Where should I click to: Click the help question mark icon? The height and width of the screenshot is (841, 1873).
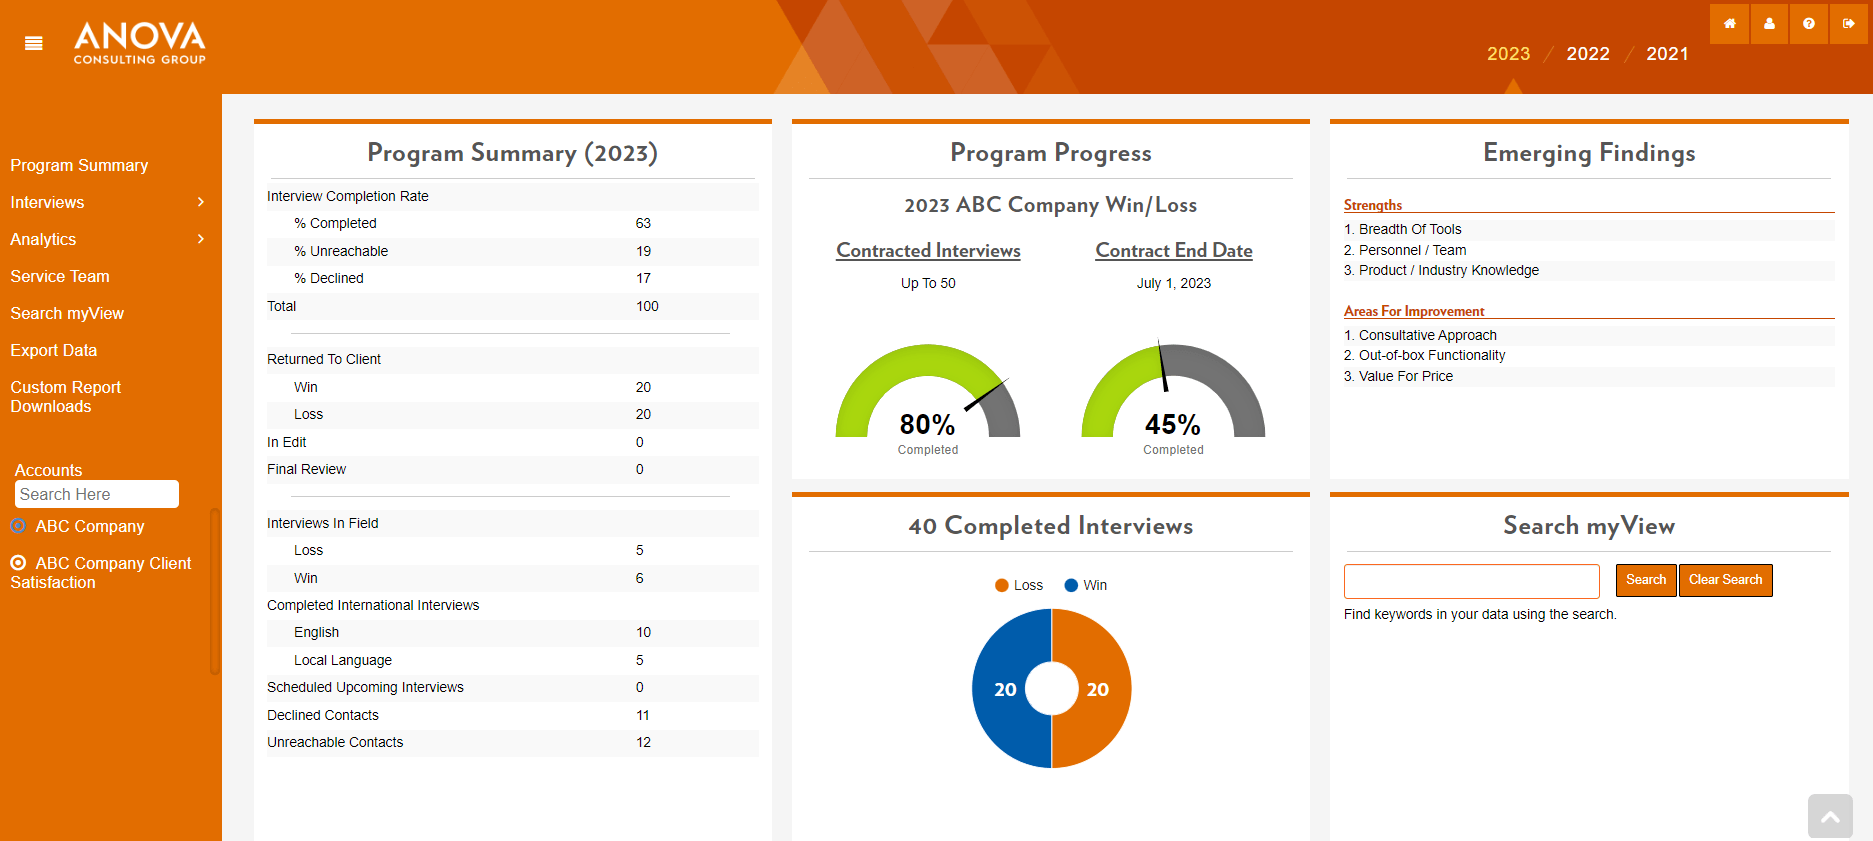click(x=1809, y=24)
